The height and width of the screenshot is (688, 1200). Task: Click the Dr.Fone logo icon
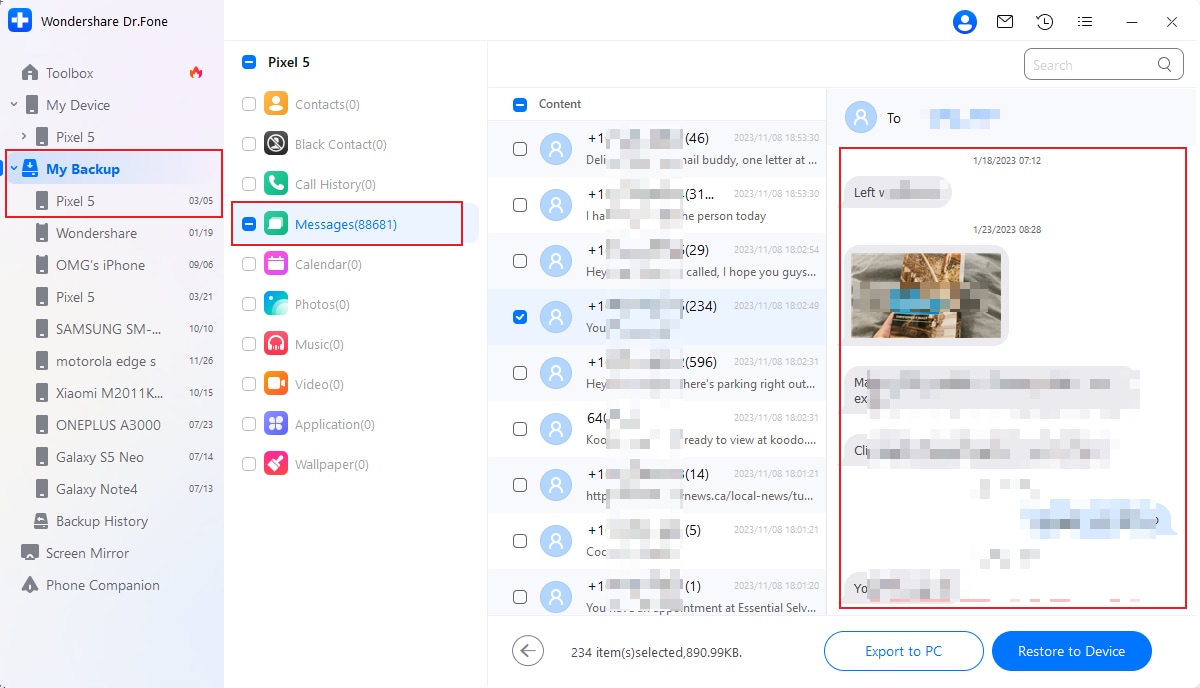click(20, 22)
